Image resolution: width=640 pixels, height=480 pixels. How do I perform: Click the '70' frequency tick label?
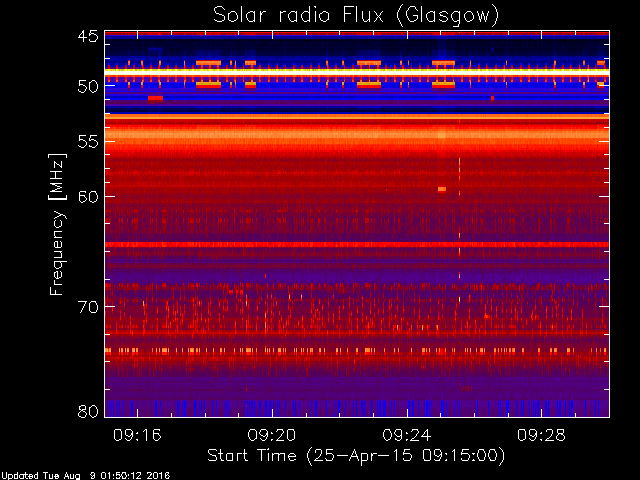[x=88, y=307]
